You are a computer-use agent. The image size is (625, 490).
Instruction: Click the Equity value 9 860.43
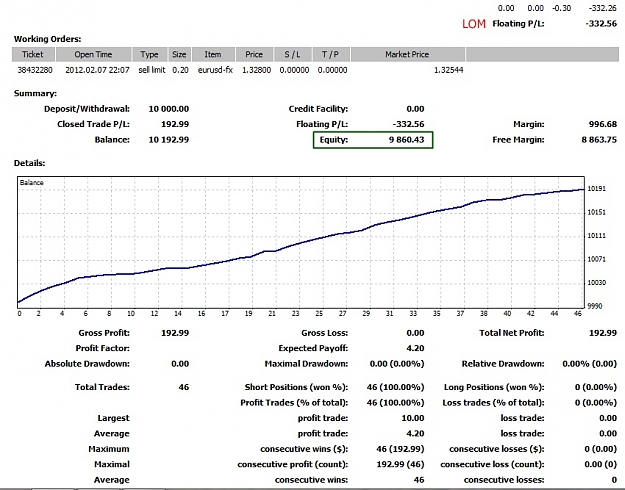(x=407, y=140)
